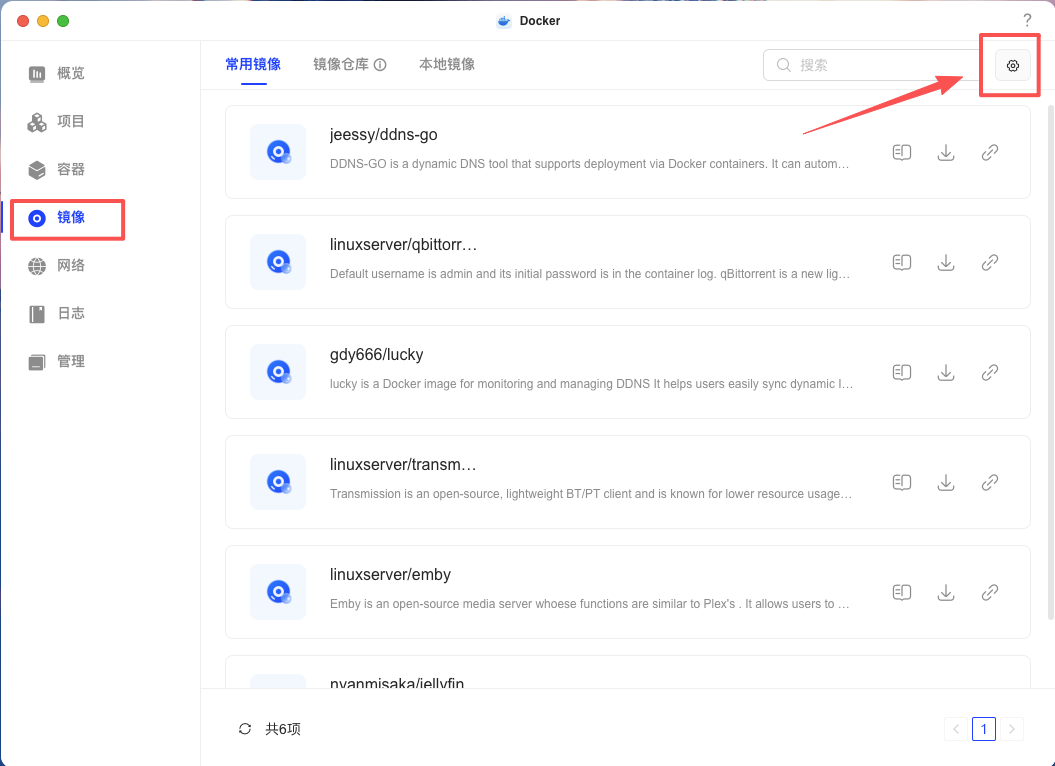
Task: Copy link for gdy666/lucky image
Action: [990, 373]
